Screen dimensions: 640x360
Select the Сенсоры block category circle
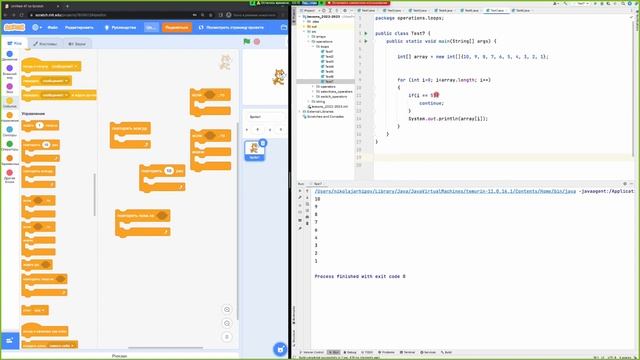[x=9, y=129]
